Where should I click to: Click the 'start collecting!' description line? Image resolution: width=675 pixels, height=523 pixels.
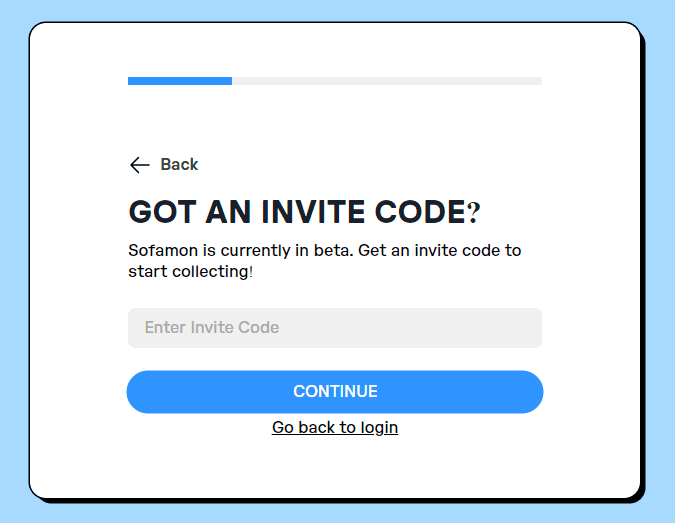click(x=191, y=272)
